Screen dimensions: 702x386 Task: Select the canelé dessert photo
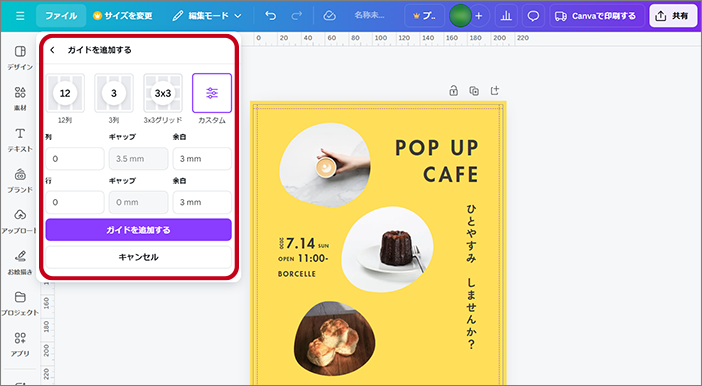(x=388, y=249)
